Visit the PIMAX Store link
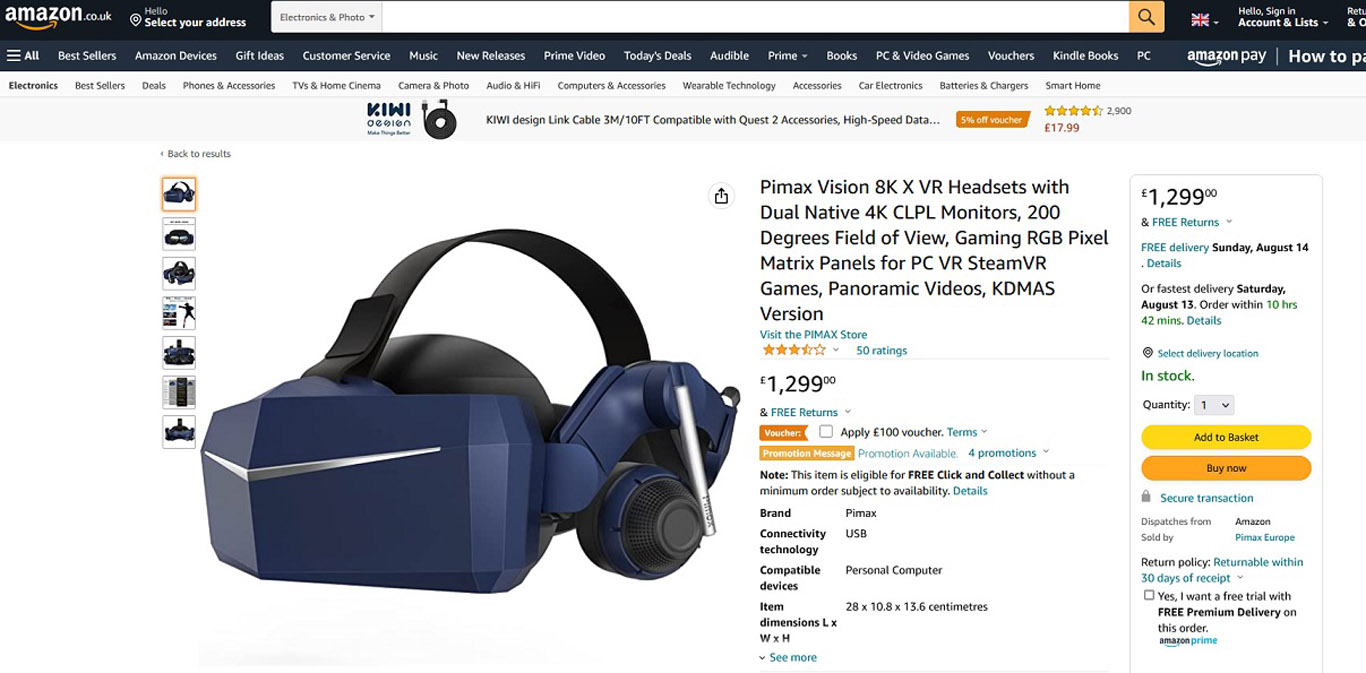Viewport: 1366px width, 673px height. (x=813, y=335)
